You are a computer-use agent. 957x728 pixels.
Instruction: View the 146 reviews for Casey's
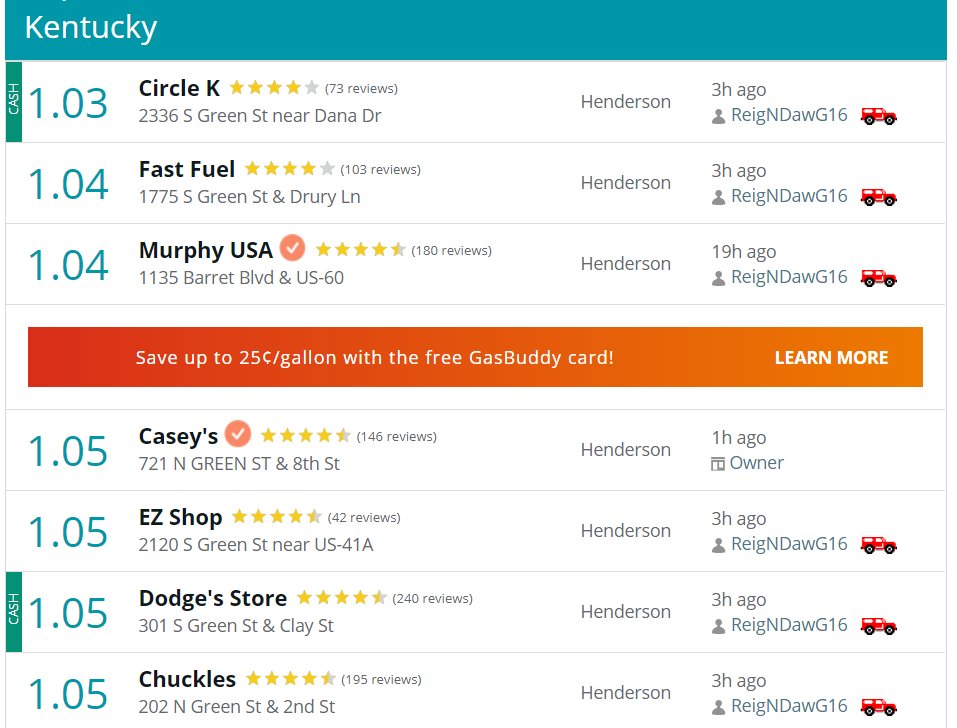coord(397,437)
